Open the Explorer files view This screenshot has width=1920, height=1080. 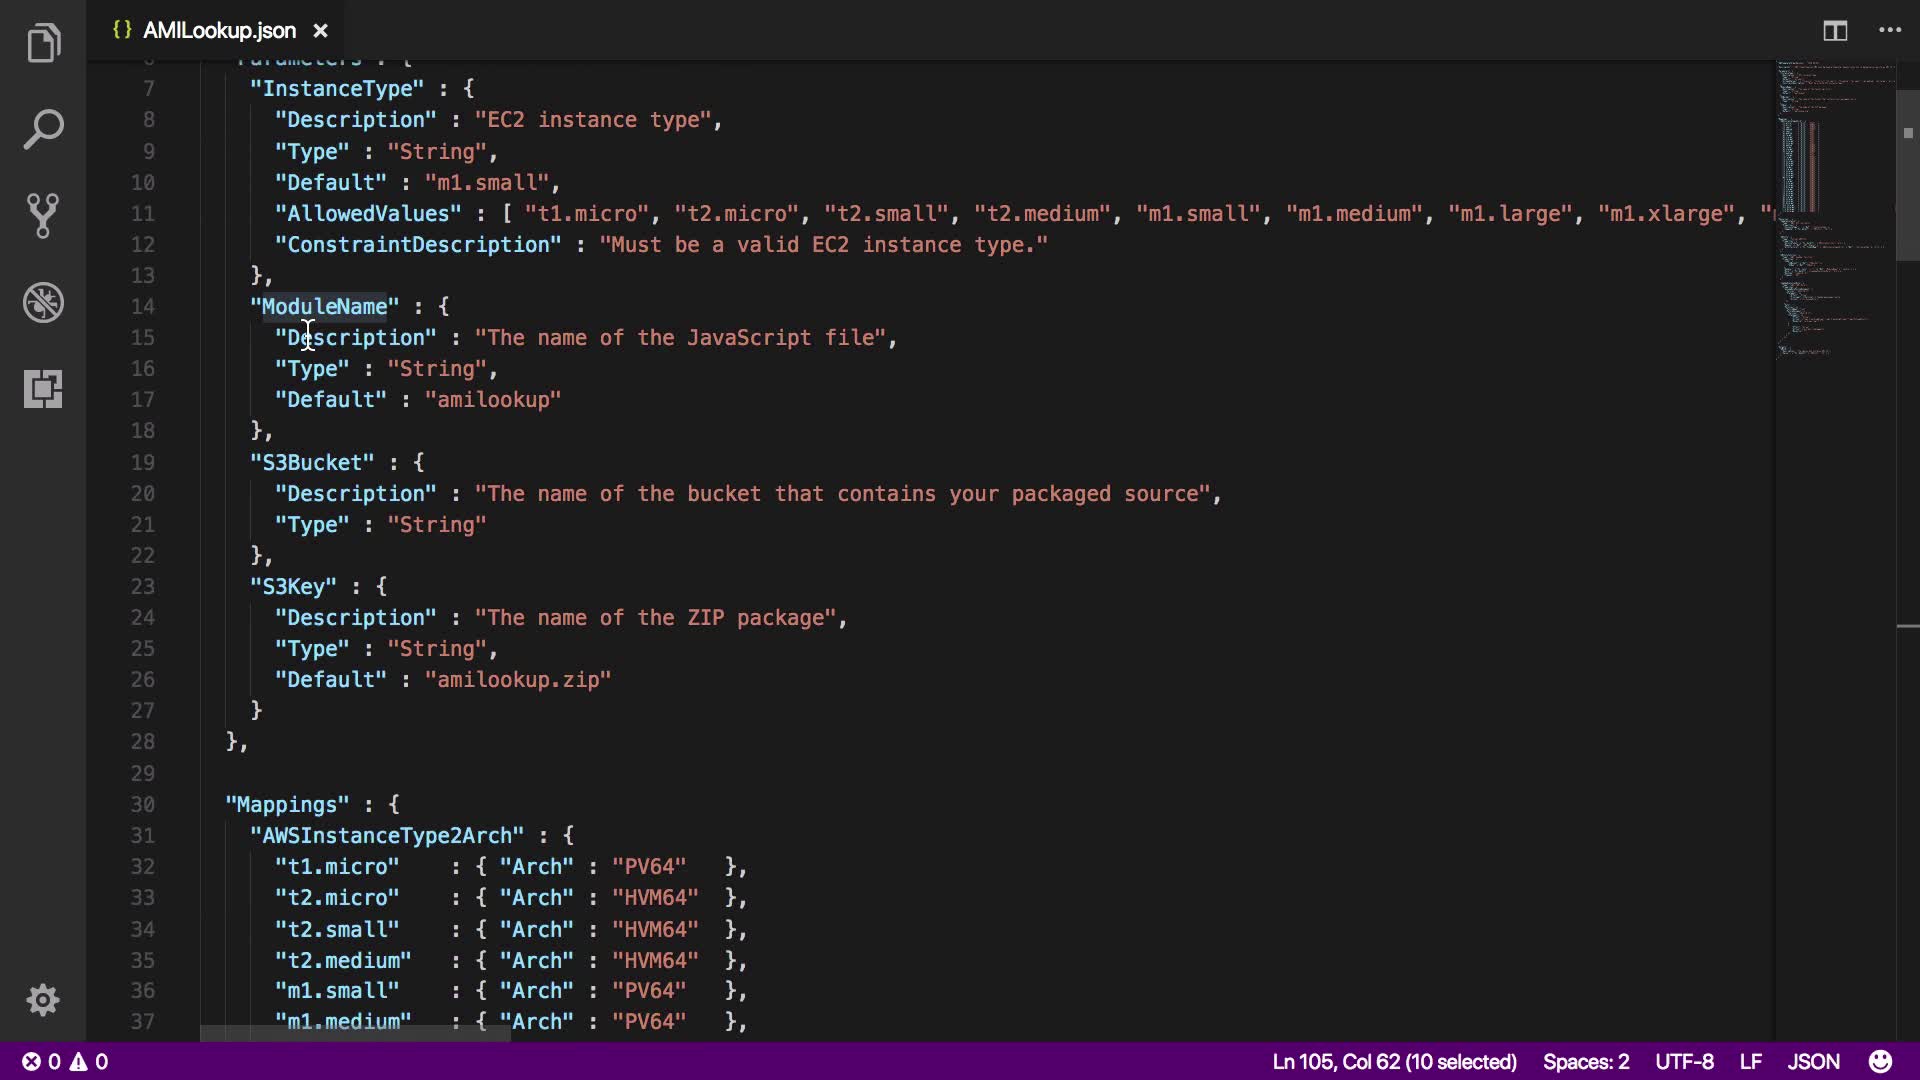coord(43,44)
